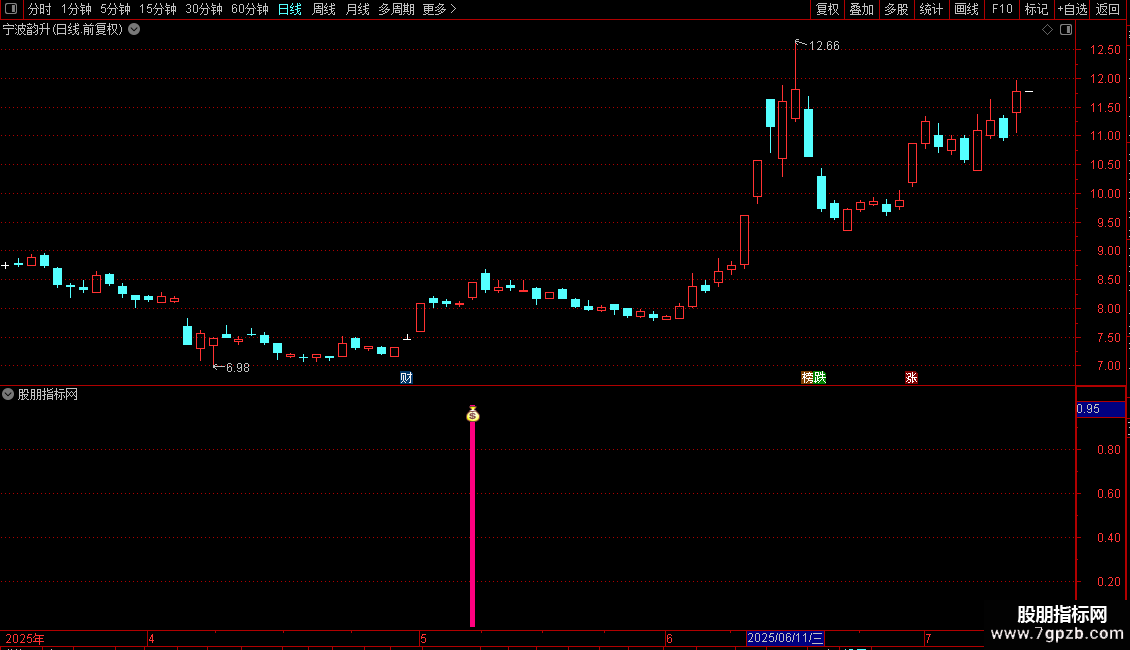This screenshot has height=650, width=1130.
Task: Click the 财 financial marker on chart
Action: (x=406, y=378)
